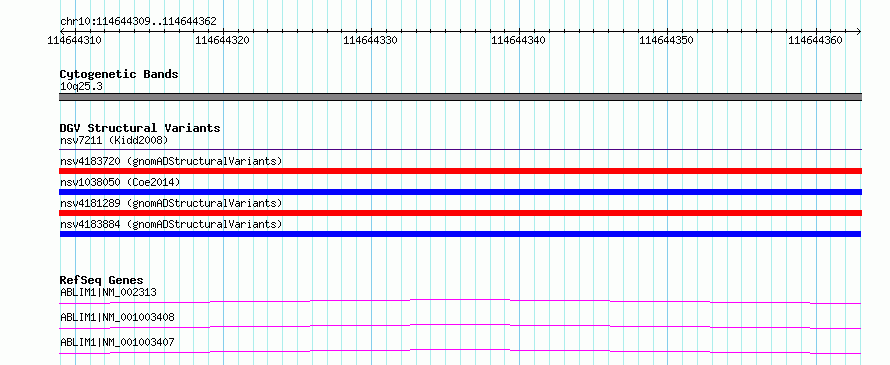The height and width of the screenshot is (365, 890).
Task: Open ABLIM1|NM_001003407 gene label
Action: [117, 342]
